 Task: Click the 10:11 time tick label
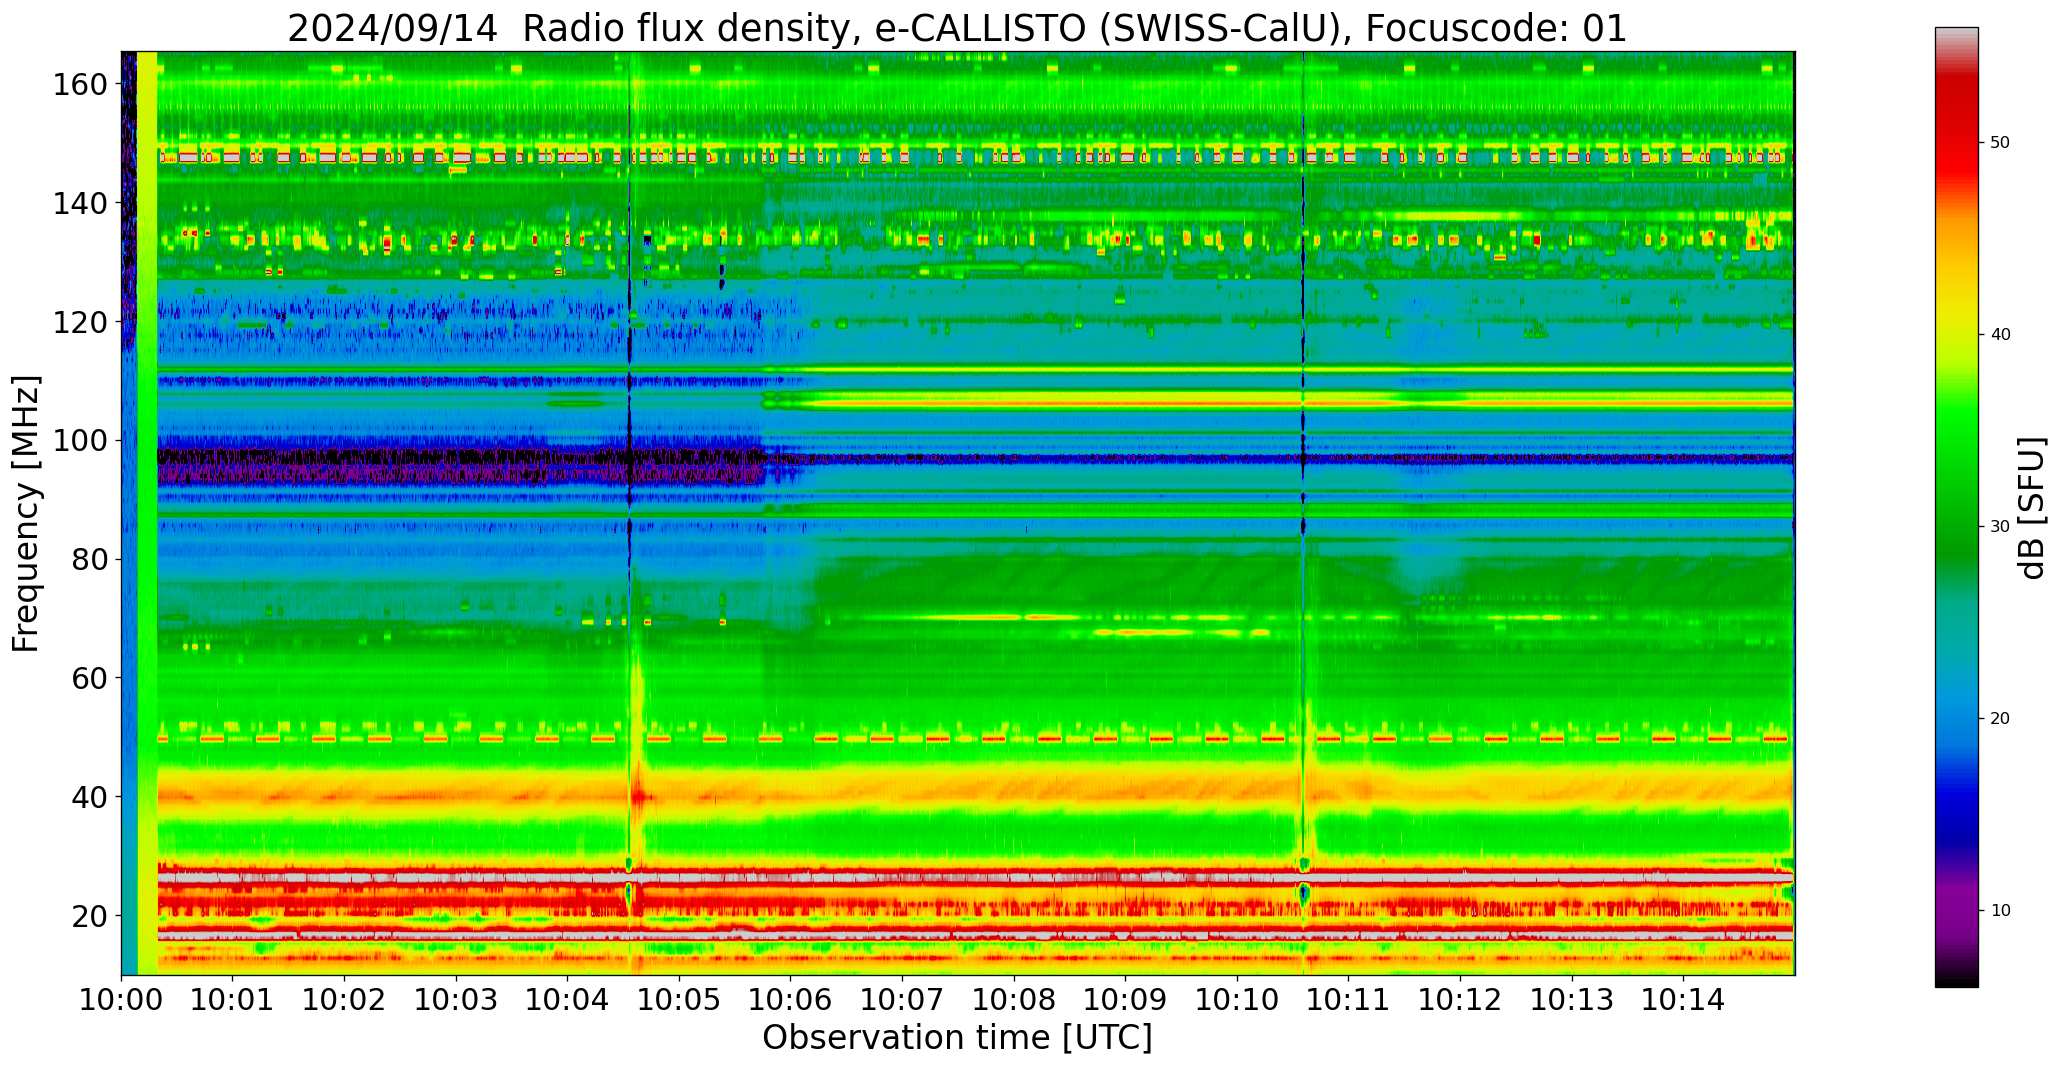point(1349,999)
